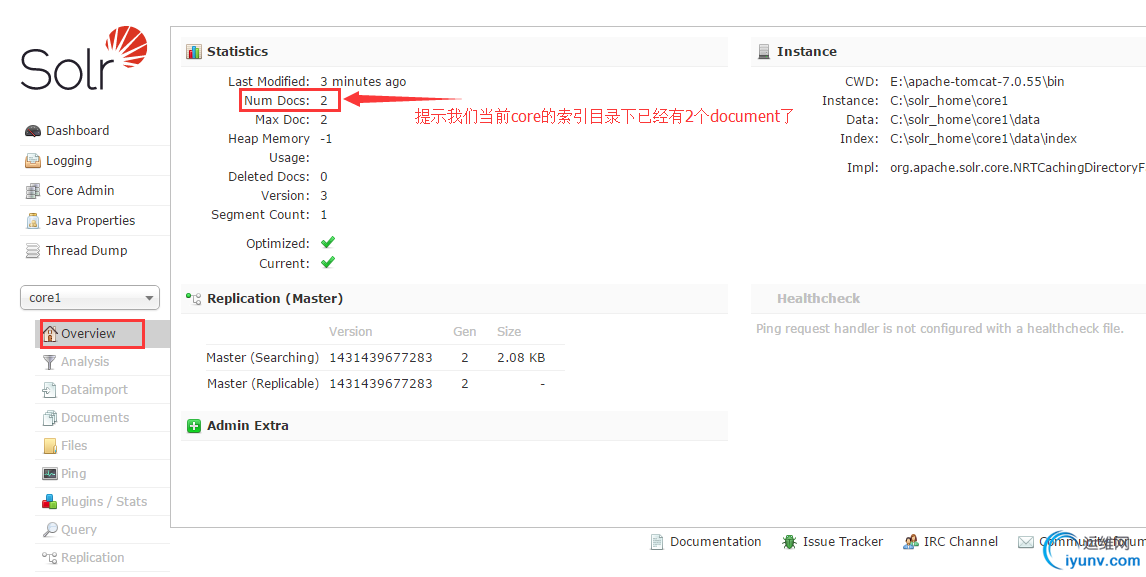
Task: Click the '3 minutes ago' Last Modified value
Action: (x=363, y=82)
